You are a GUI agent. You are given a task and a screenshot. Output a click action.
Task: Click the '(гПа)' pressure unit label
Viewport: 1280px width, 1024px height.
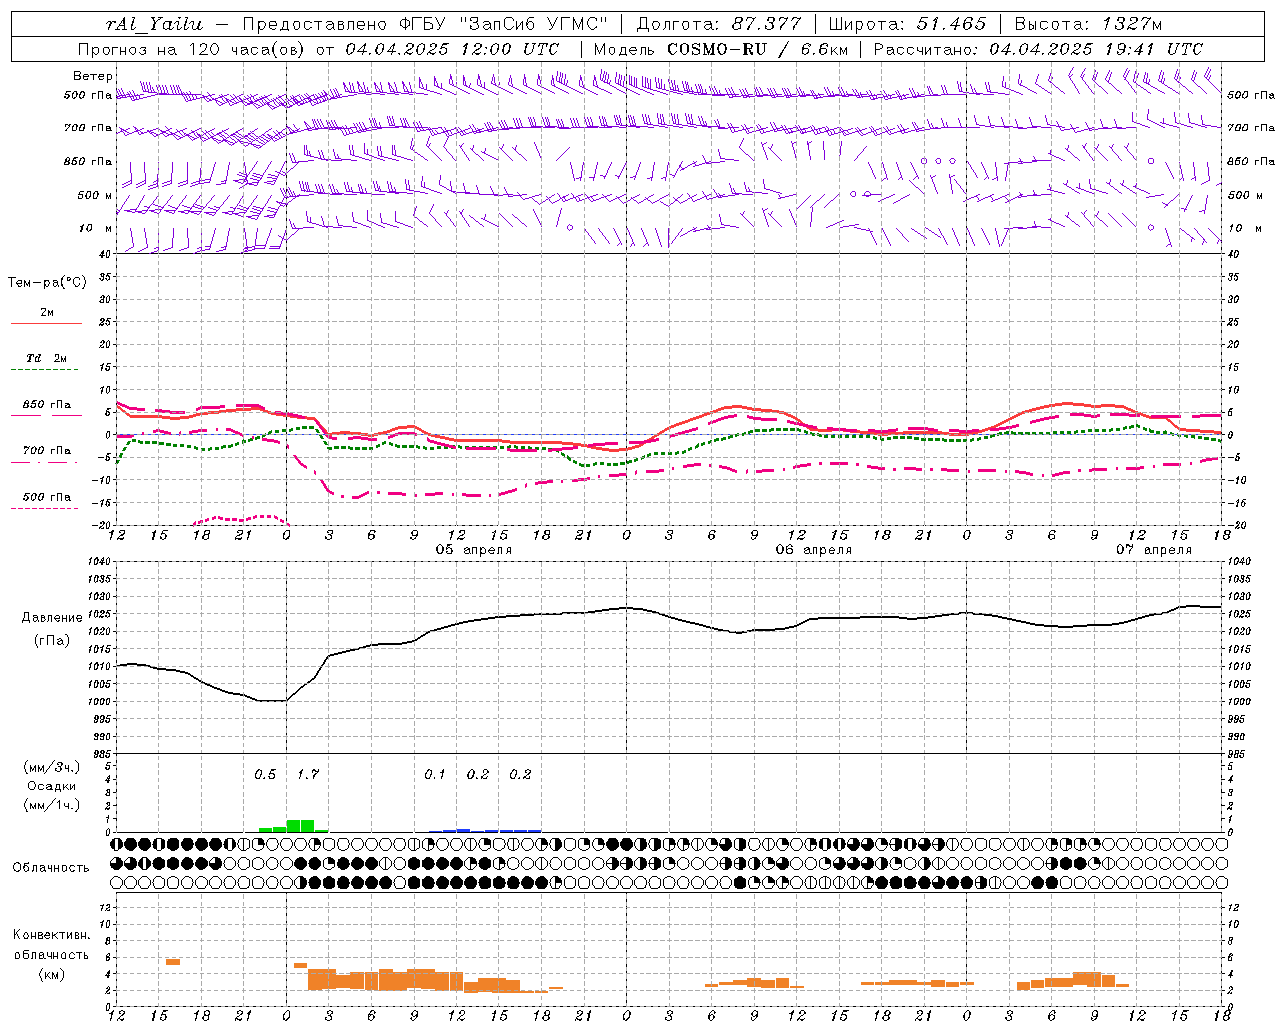[x=52, y=641]
